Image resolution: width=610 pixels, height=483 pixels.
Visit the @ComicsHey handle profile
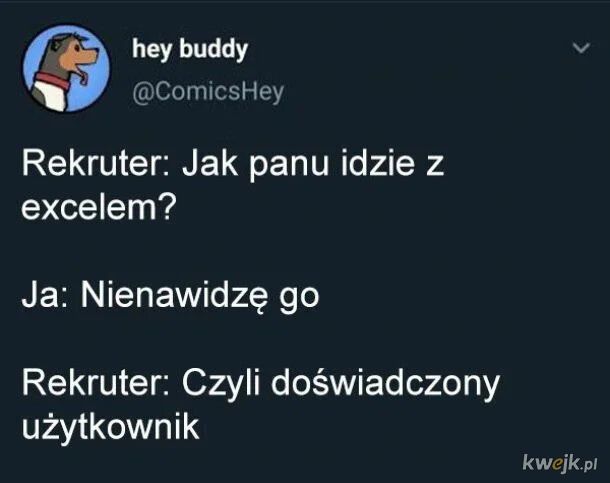click(208, 93)
